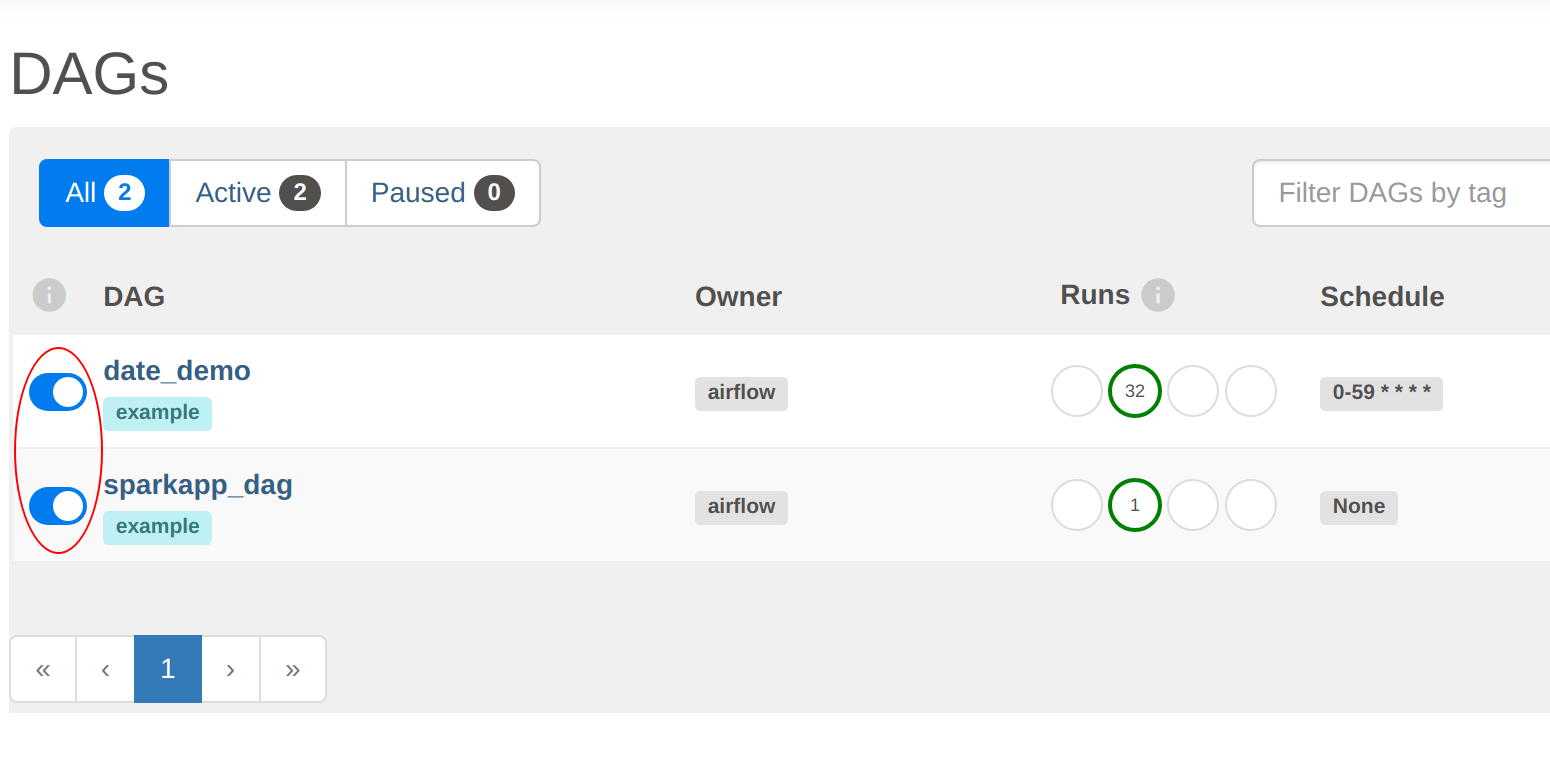Click info icon left of DAG header

click(x=49, y=295)
